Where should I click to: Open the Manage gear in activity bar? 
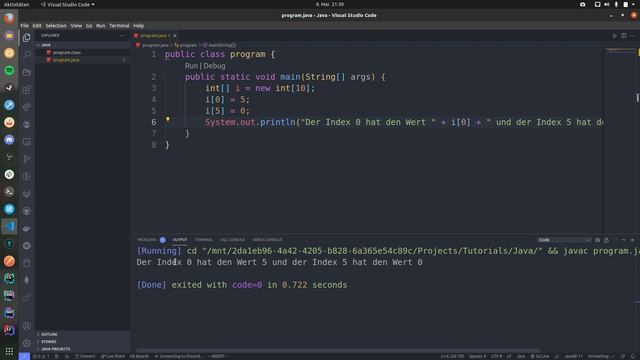(27, 343)
